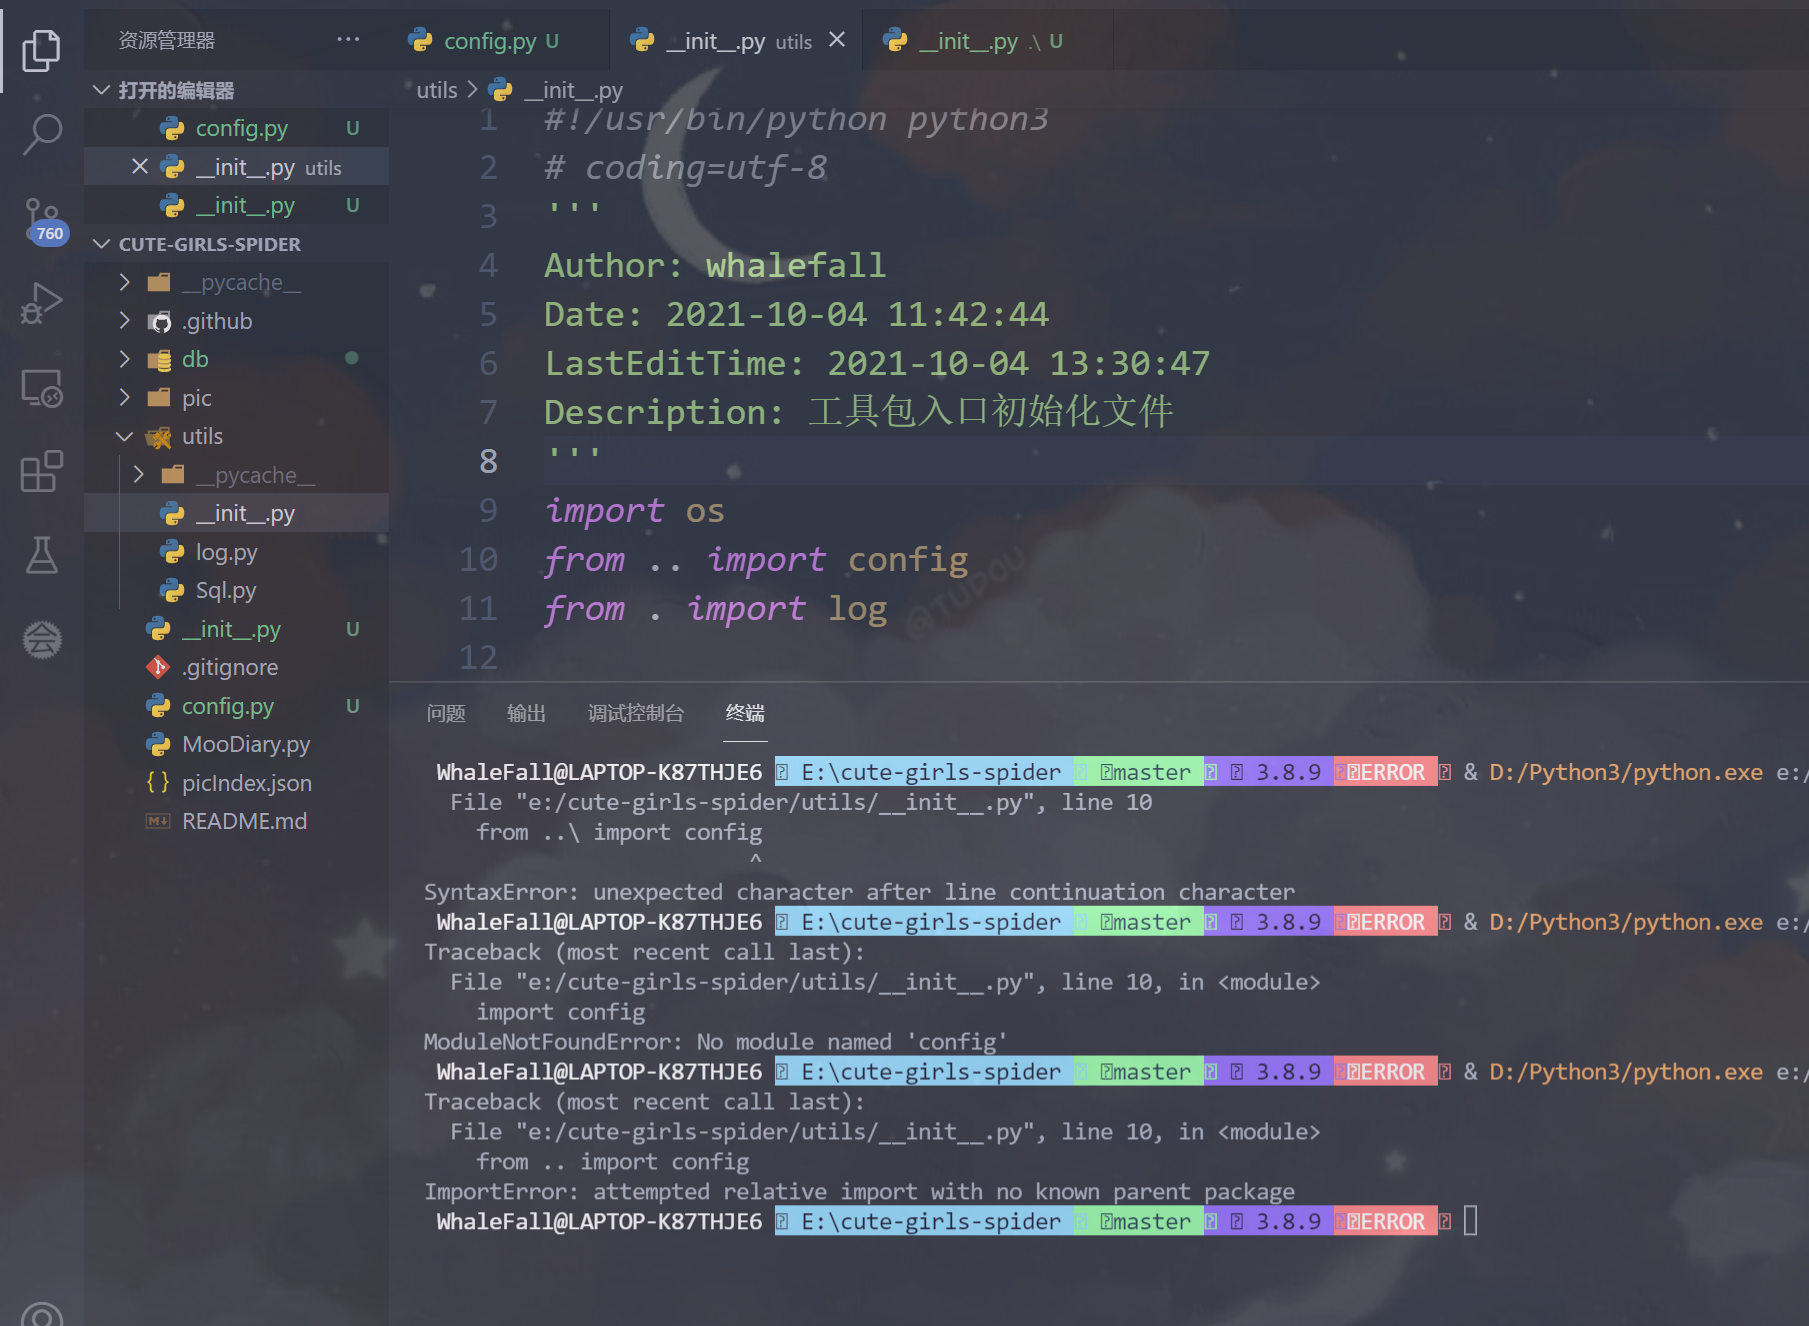Viewport: 1809px width, 1326px height.
Task: Open the Run and Debug view
Action: [41, 303]
